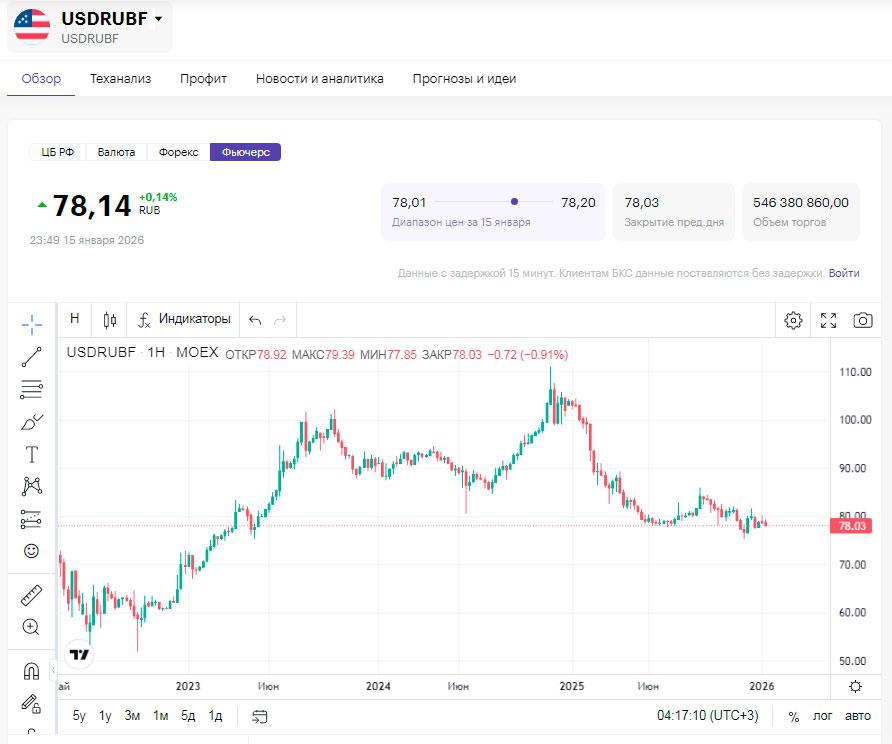
Task: Open the emoji sticker tool
Action: [31, 551]
